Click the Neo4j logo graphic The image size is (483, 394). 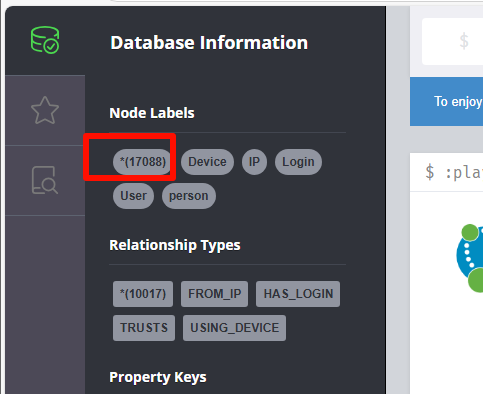click(470, 258)
